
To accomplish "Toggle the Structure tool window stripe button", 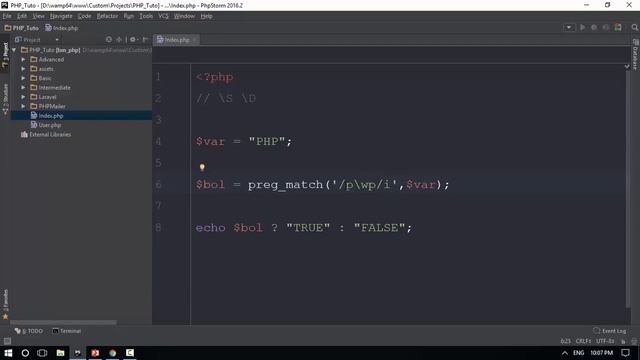I will (5, 99).
